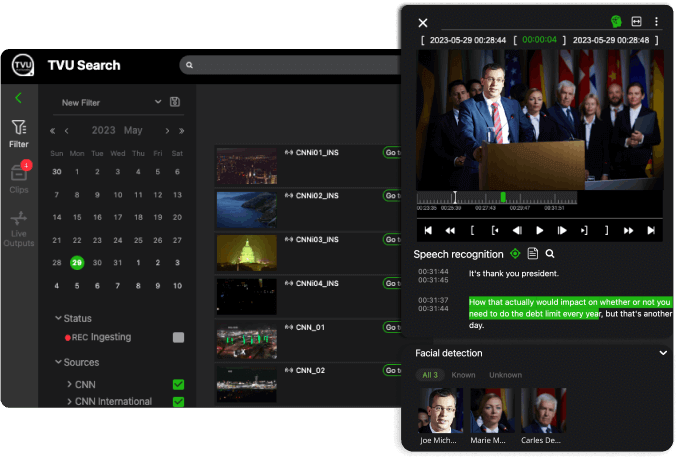Step one frame forward
Screen dimensions: 679x460
(562, 230)
